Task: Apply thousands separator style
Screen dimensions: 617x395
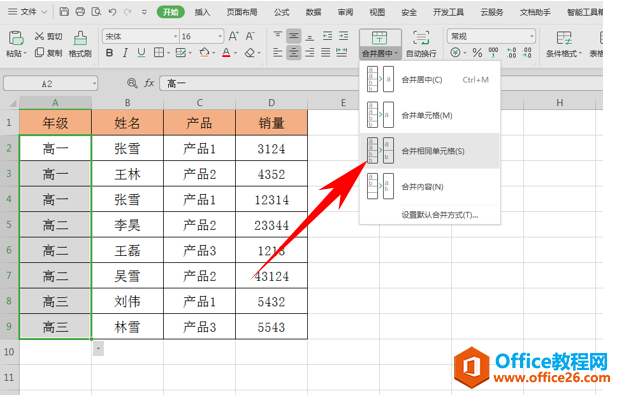Action: (493, 52)
